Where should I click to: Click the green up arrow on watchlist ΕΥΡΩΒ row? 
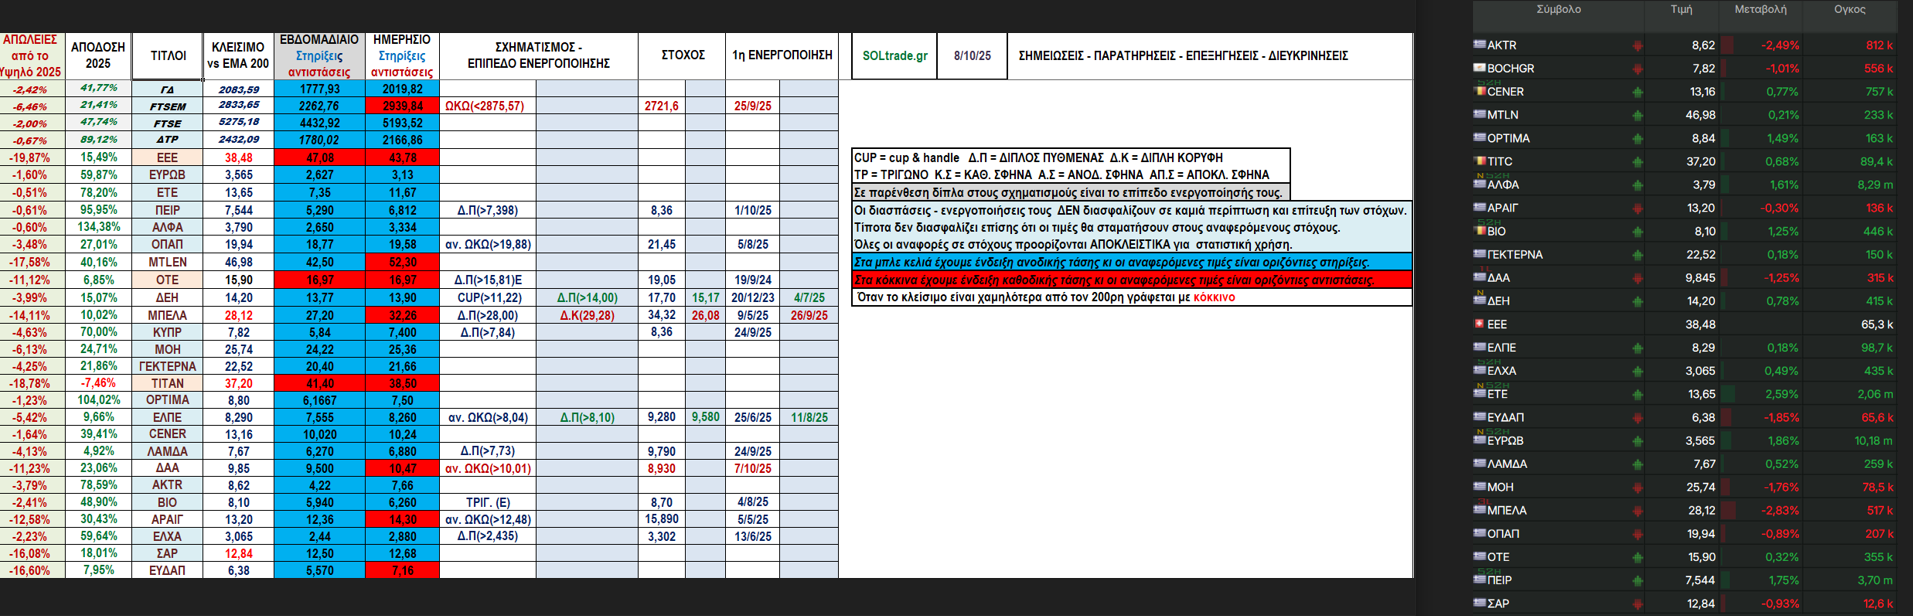1637,441
